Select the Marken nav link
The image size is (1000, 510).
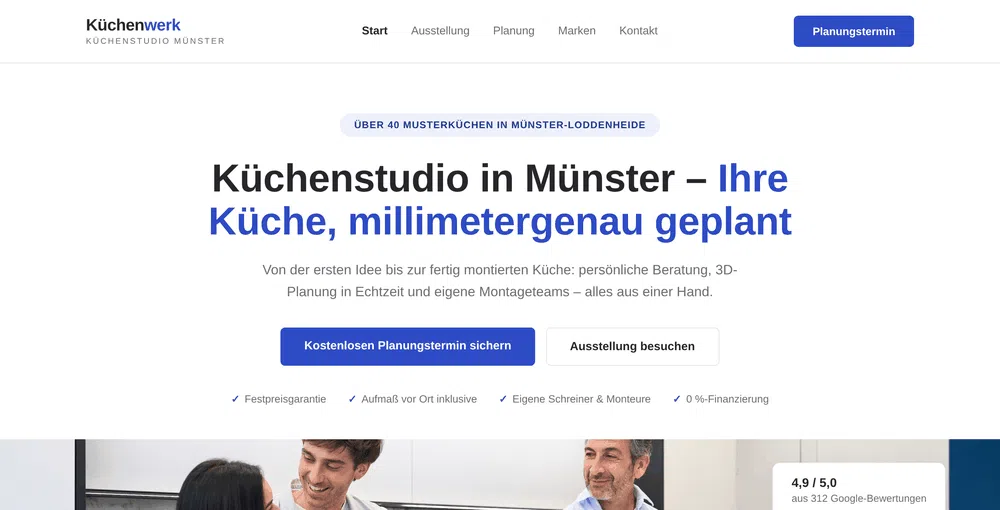point(577,31)
